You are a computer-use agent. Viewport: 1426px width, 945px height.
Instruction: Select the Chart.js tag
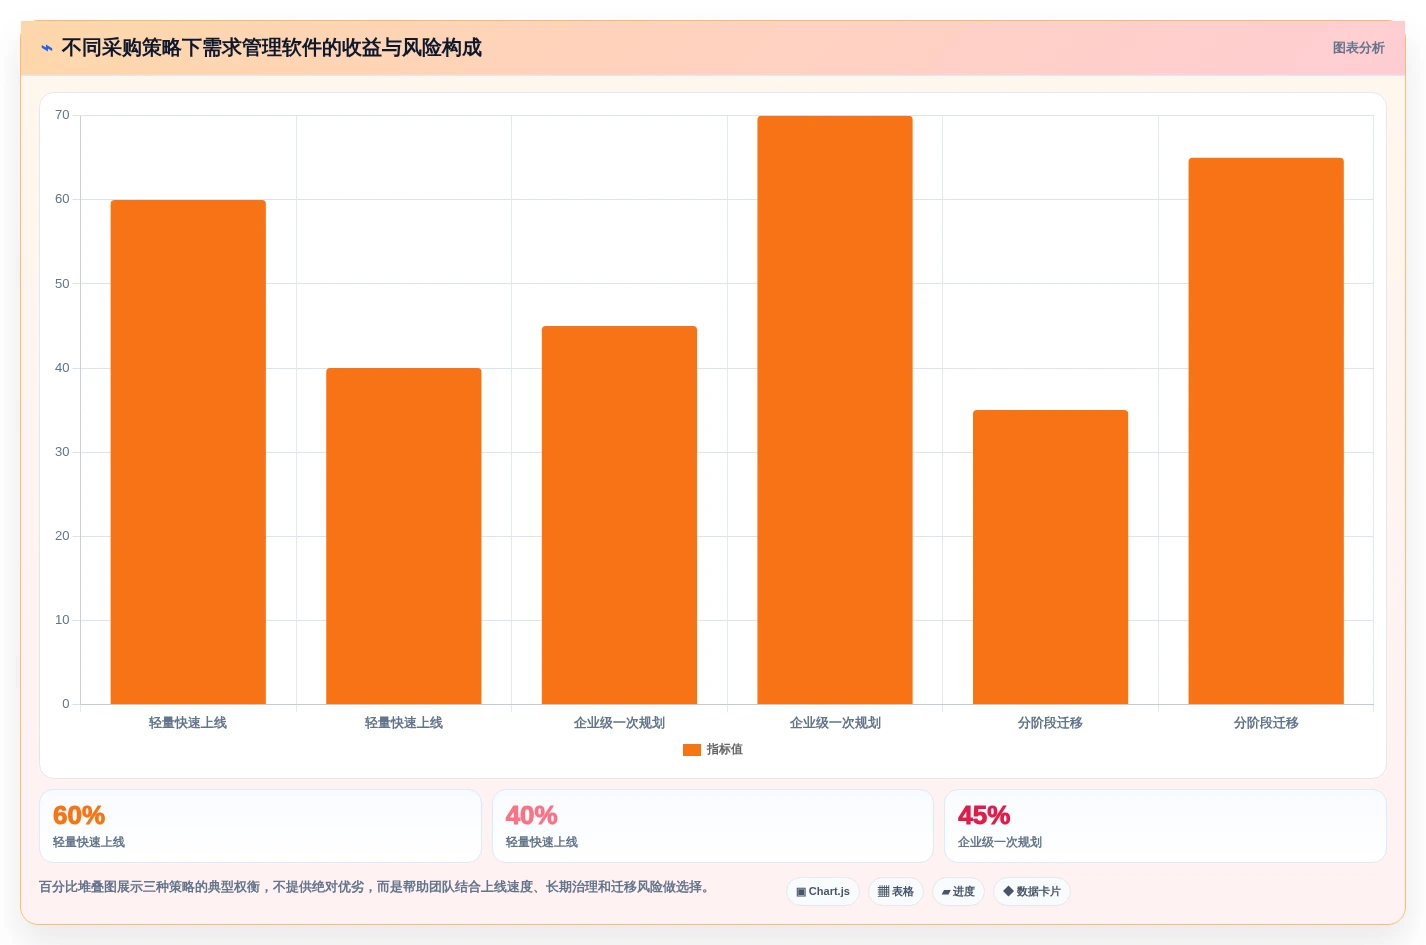(x=823, y=891)
